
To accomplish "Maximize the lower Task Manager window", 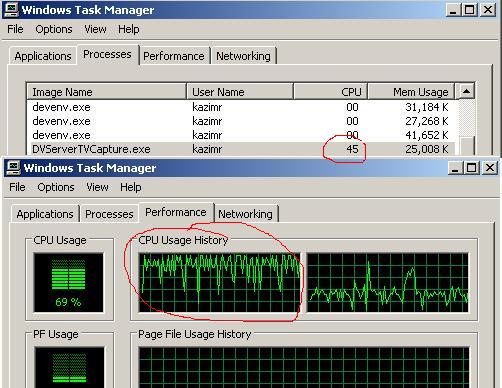I will tap(471, 168).
